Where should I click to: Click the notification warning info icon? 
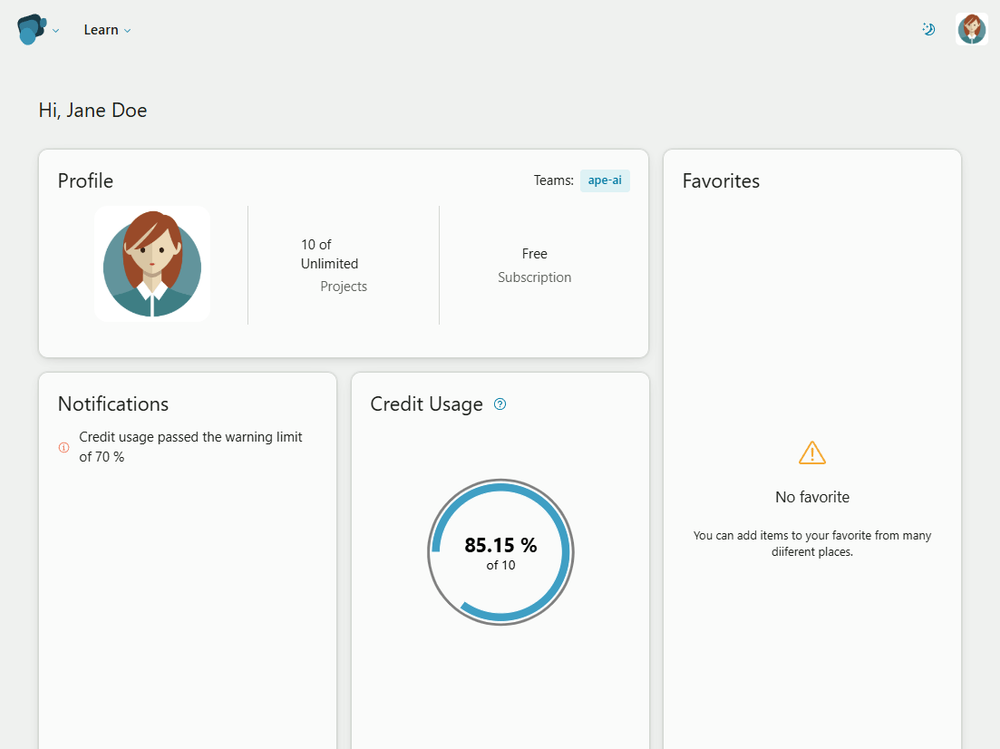point(64,447)
